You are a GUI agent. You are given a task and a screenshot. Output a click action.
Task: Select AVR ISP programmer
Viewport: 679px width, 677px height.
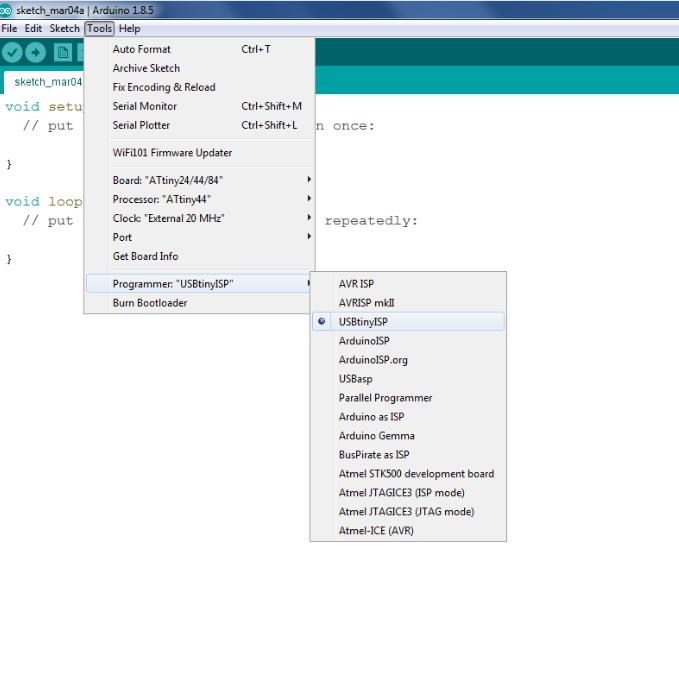(x=408, y=284)
